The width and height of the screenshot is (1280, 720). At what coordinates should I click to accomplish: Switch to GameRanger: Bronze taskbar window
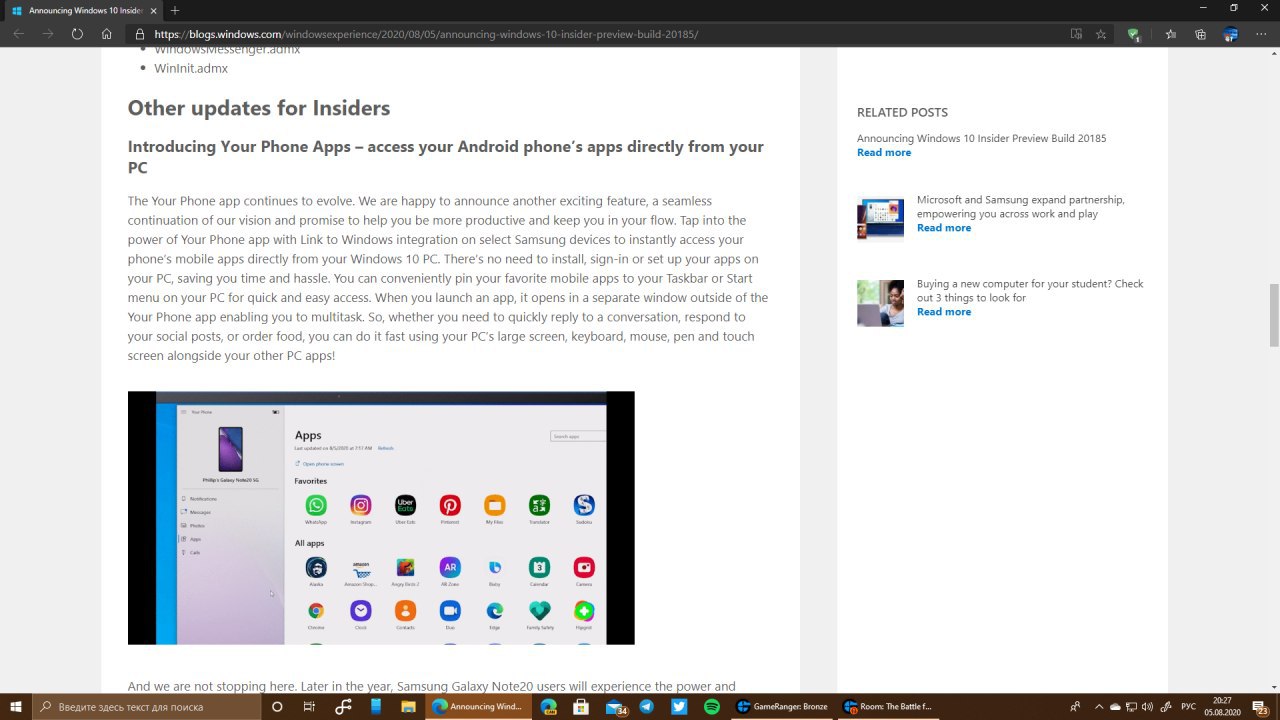[x=782, y=706]
